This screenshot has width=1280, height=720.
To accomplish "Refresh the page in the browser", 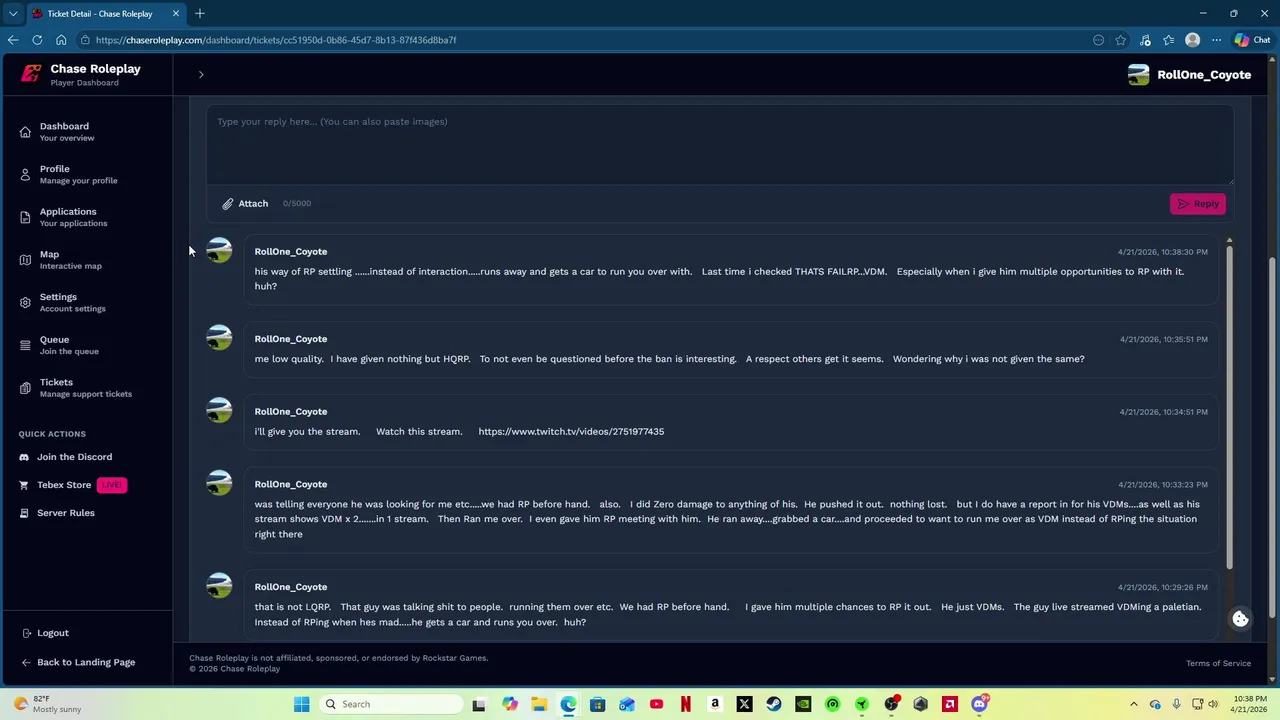I will (x=37, y=40).
